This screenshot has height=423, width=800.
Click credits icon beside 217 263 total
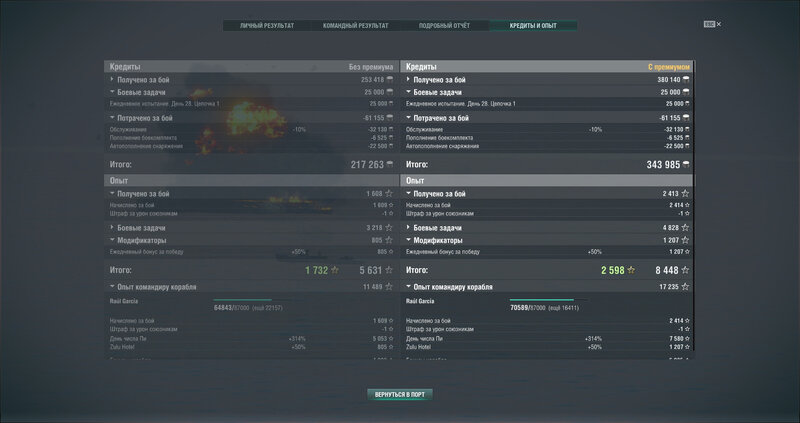(x=391, y=164)
